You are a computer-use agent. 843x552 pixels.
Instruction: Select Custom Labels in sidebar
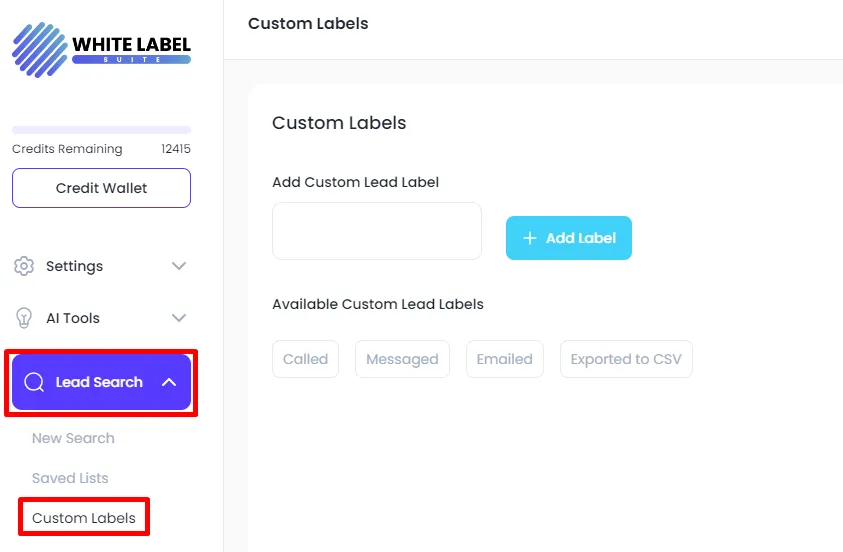[x=84, y=518]
